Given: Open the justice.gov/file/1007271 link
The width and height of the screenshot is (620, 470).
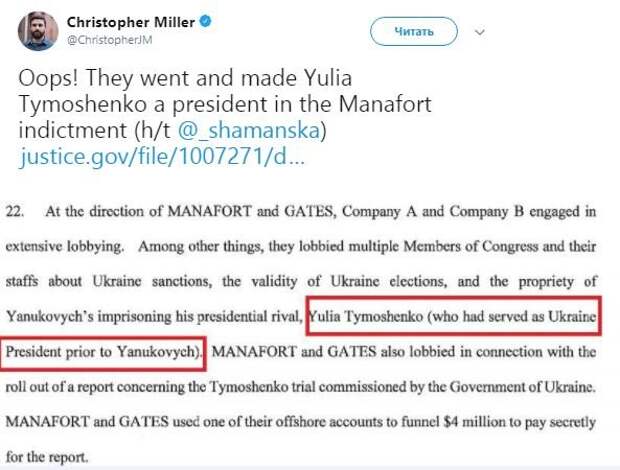Looking at the screenshot, I should [162, 156].
